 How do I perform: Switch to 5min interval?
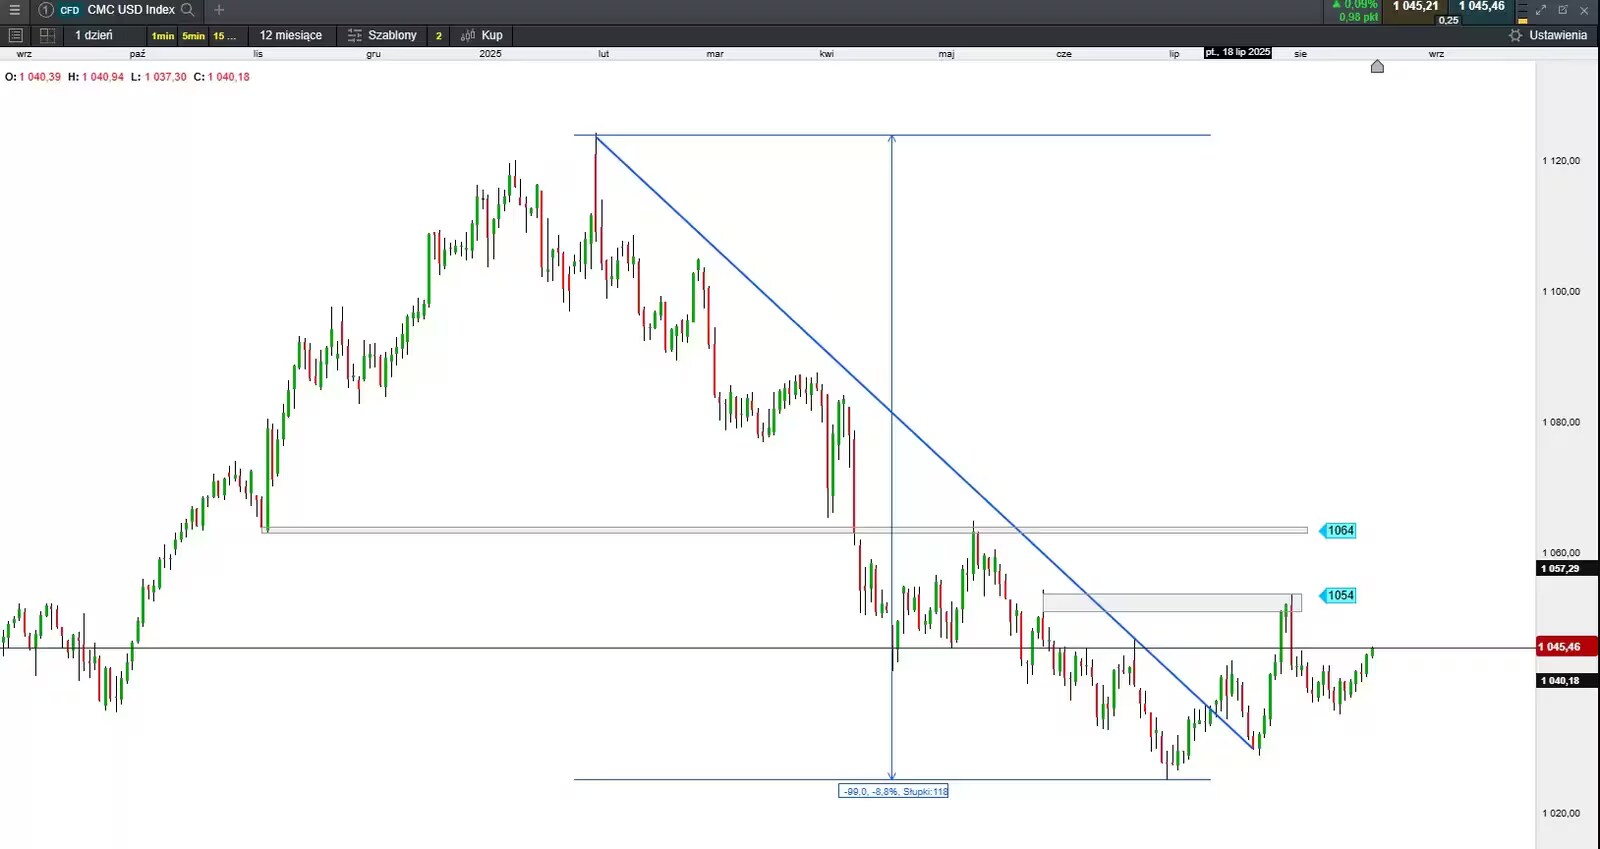[x=193, y=36]
